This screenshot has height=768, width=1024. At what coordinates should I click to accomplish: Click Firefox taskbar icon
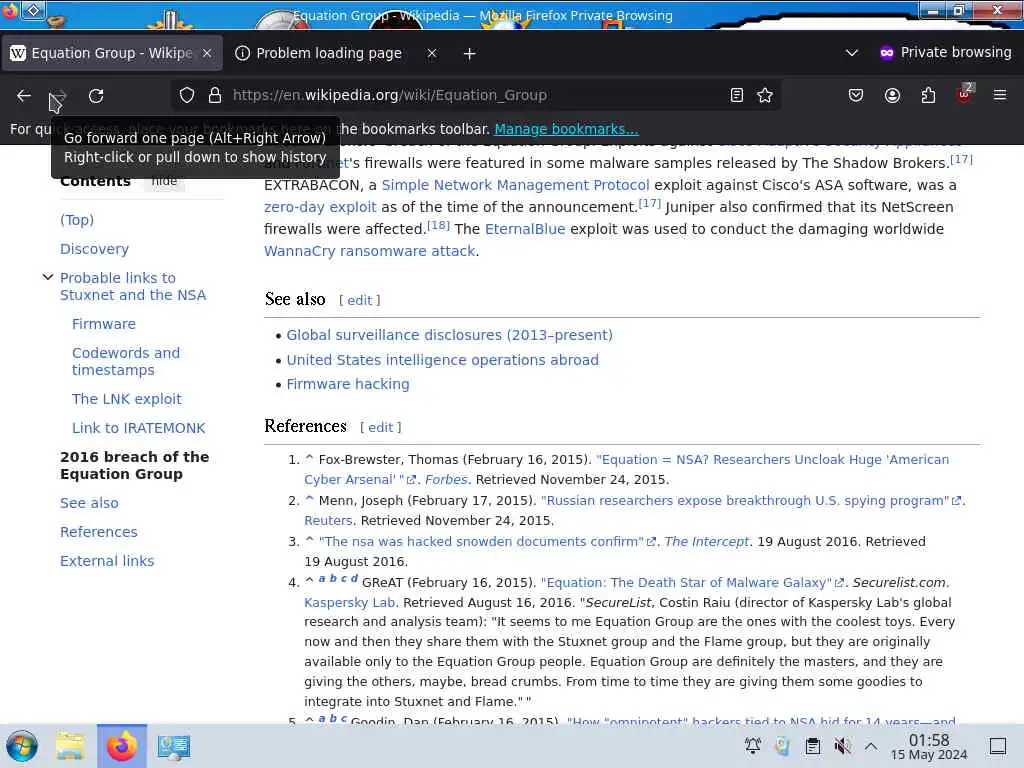(x=122, y=746)
